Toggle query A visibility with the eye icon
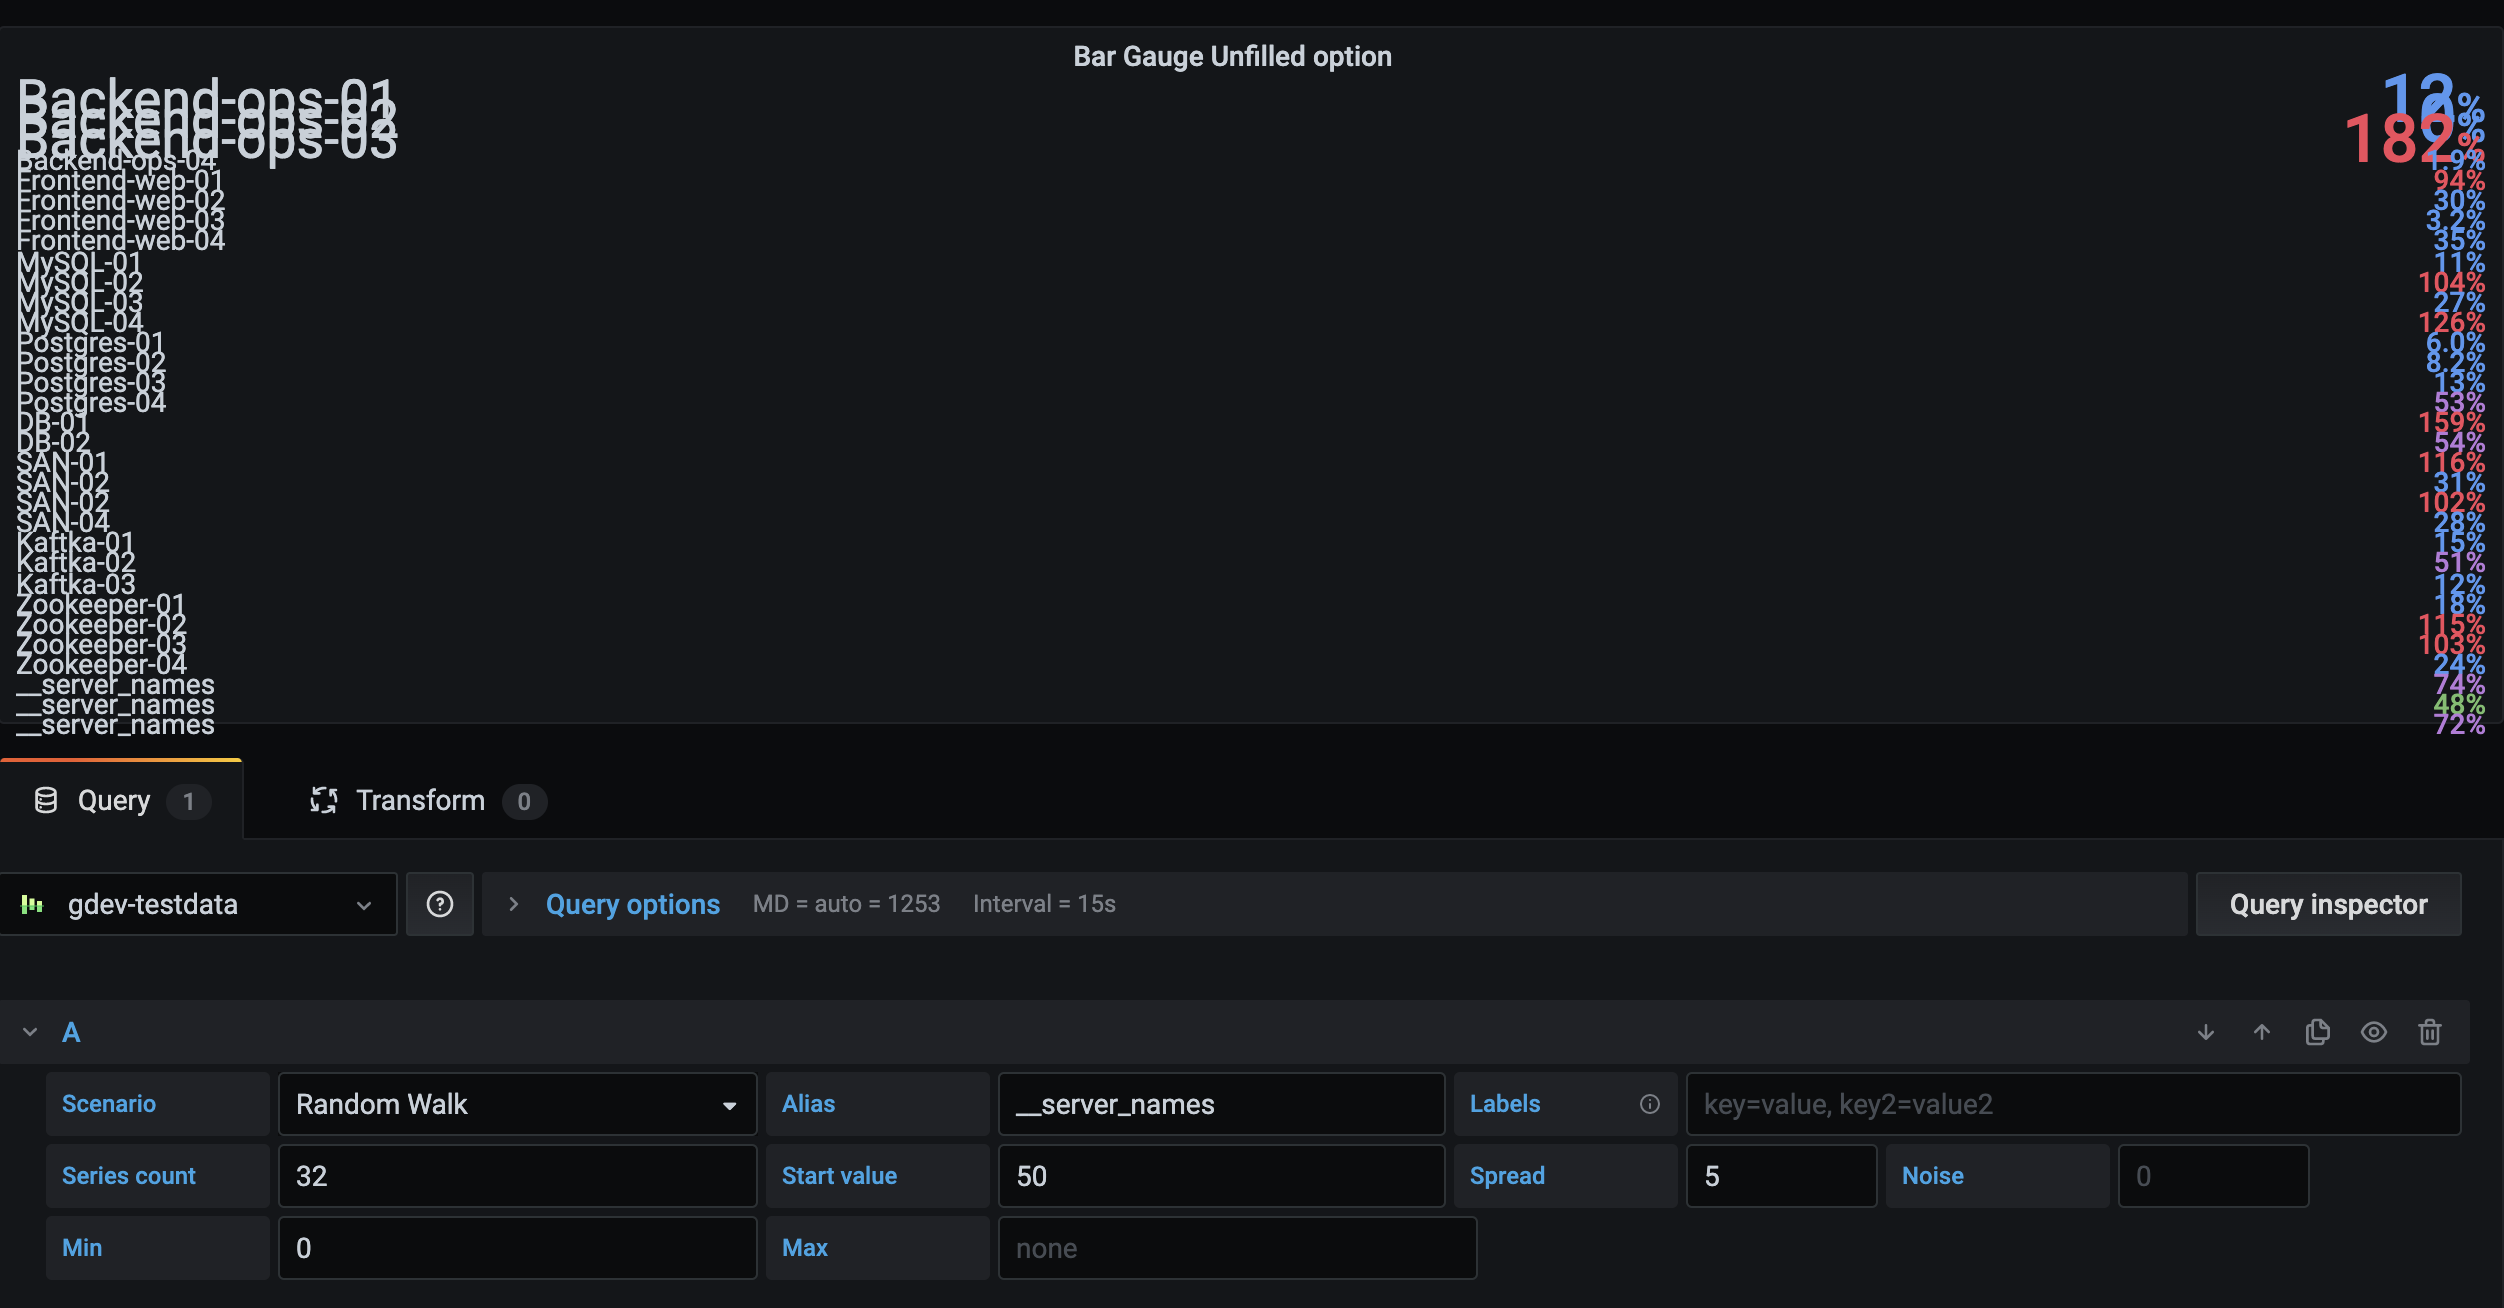The width and height of the screenshot is (2504, 1308). point(2374,1032)
